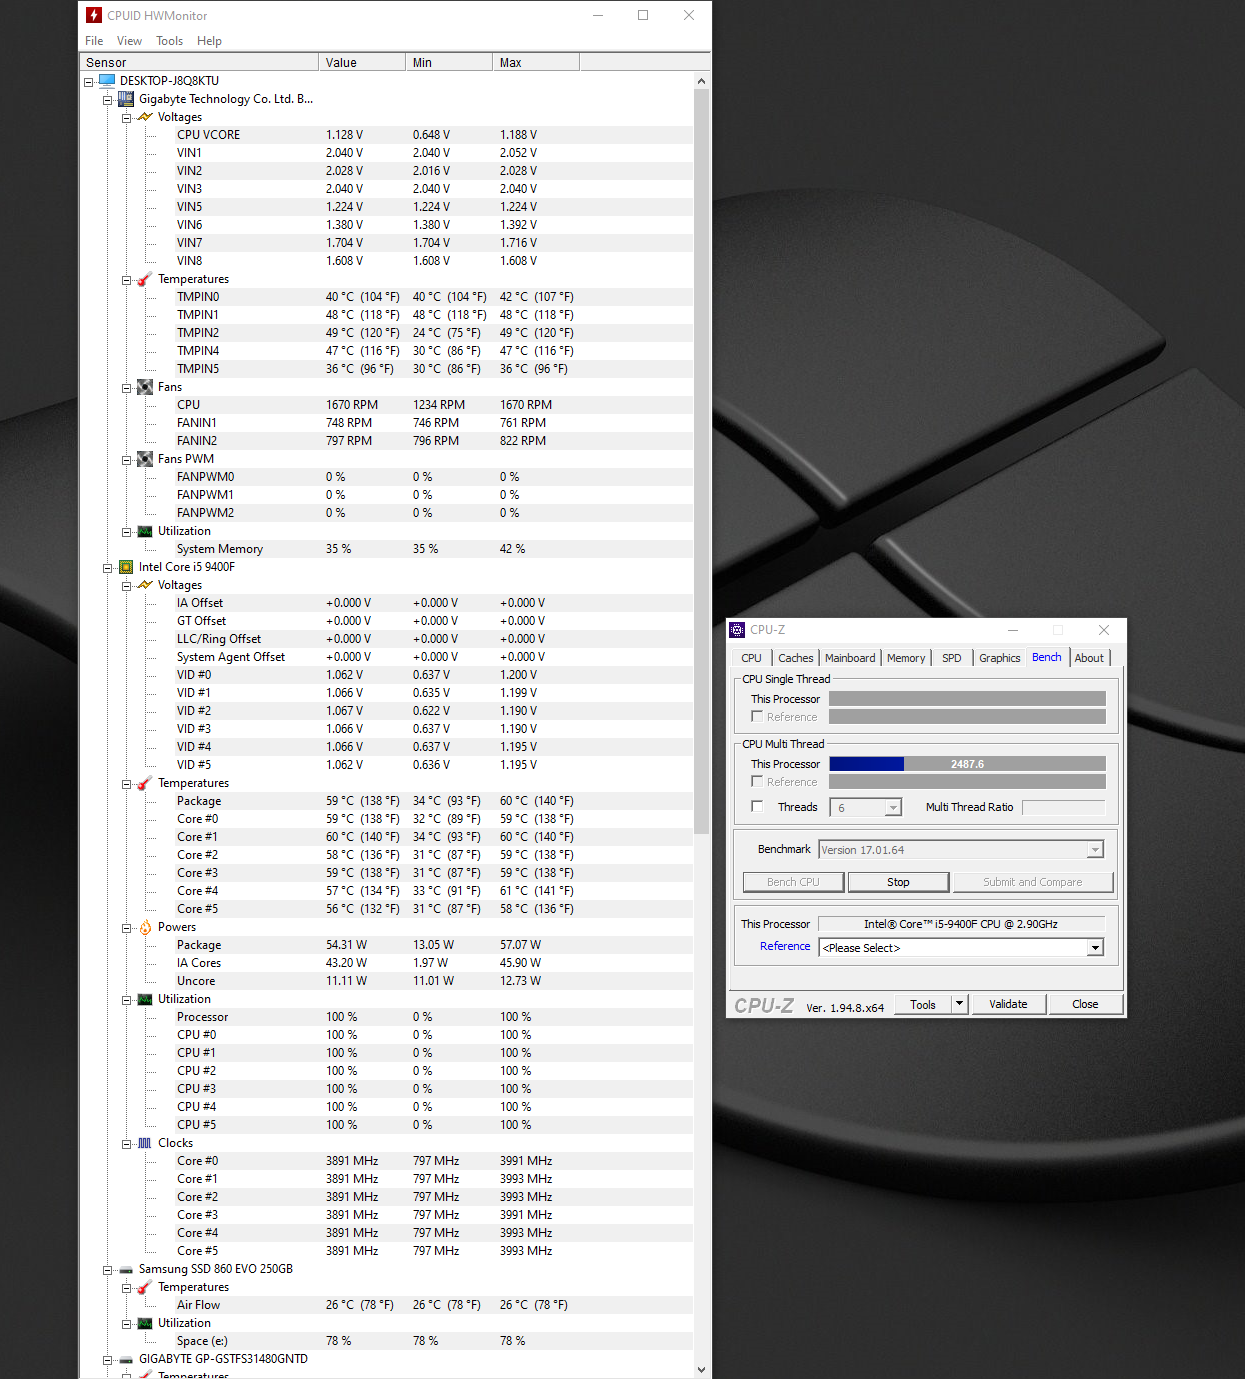The image size is (1245, 1379).
Task: Click the Fans icon under Gigabyte board
Action: click(145, 387)
